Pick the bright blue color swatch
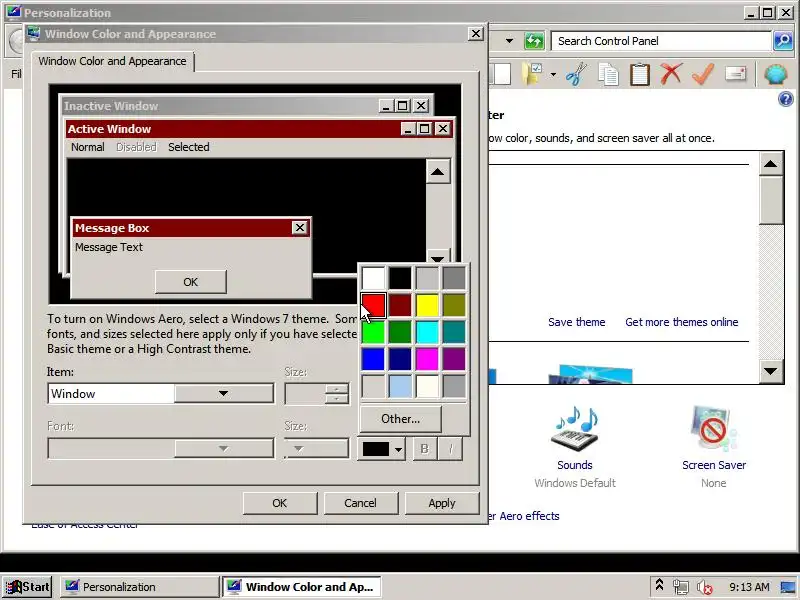Screen dimensions: 800x600 pyautogui.click(x=373, y=359)
